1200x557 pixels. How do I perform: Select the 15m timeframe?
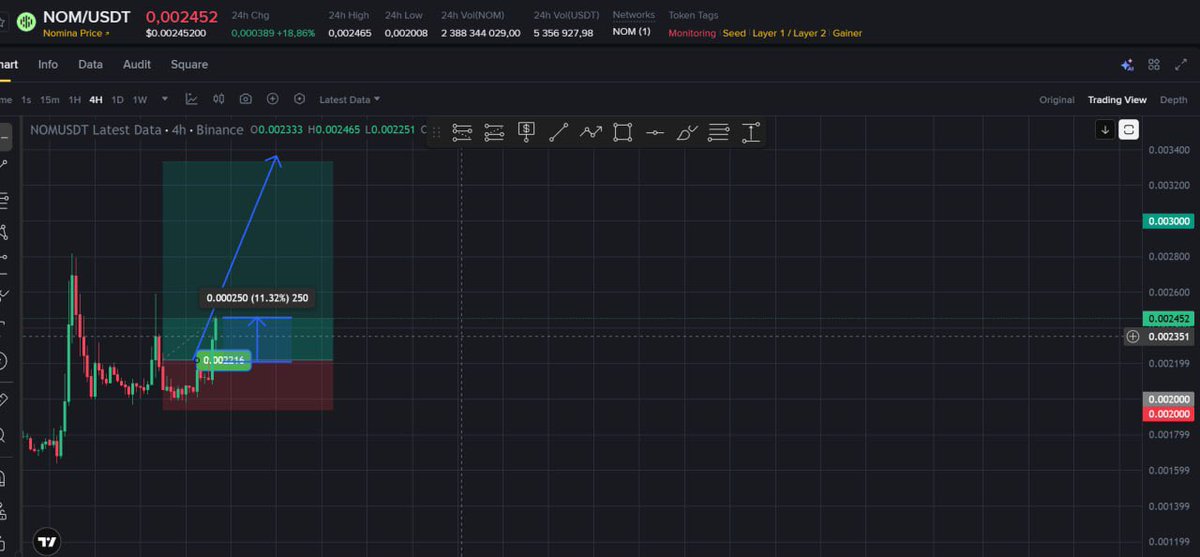tap(50, 100)
